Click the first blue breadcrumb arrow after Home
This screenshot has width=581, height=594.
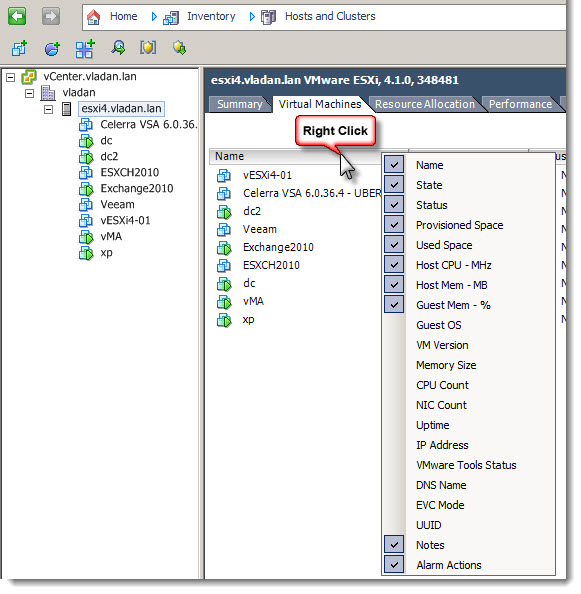pos(154,17)
